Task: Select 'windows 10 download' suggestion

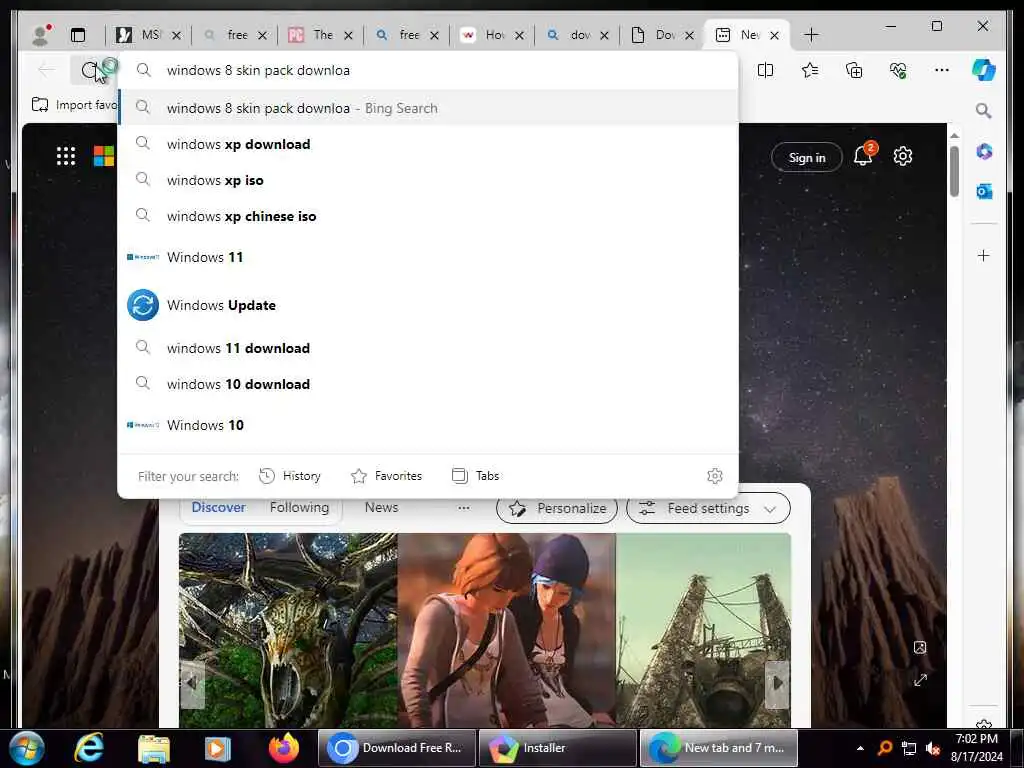Action: 428,384
